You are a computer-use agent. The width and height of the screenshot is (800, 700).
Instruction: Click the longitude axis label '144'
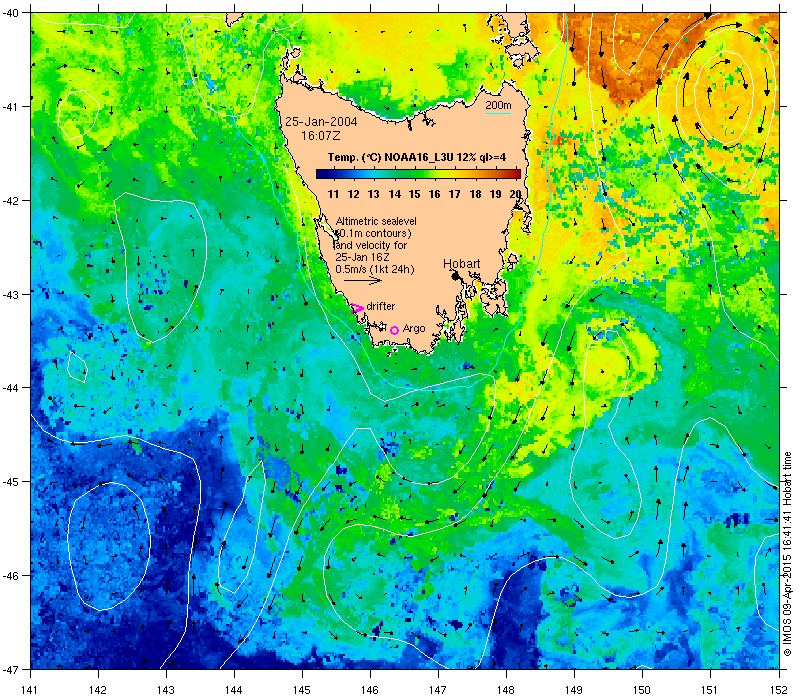click(x=234, y=690)
